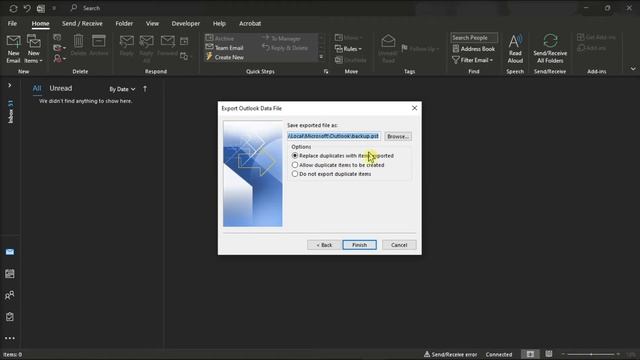
Task: Open People from the navigation bar
Action: (10, 295)
